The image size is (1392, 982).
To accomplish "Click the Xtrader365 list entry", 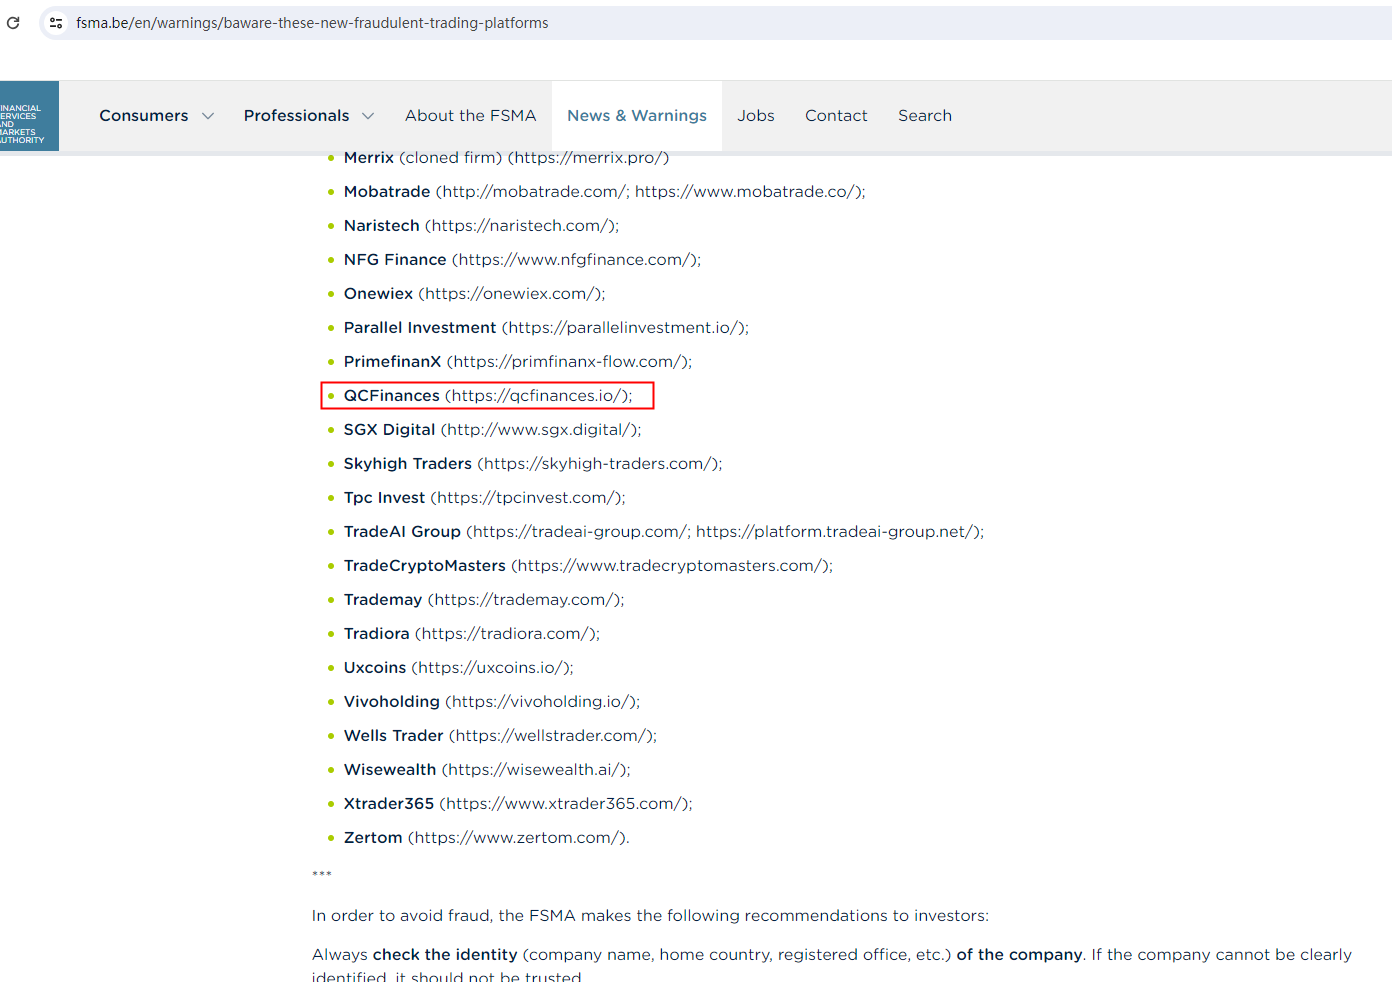I will [x=517, y=804].
